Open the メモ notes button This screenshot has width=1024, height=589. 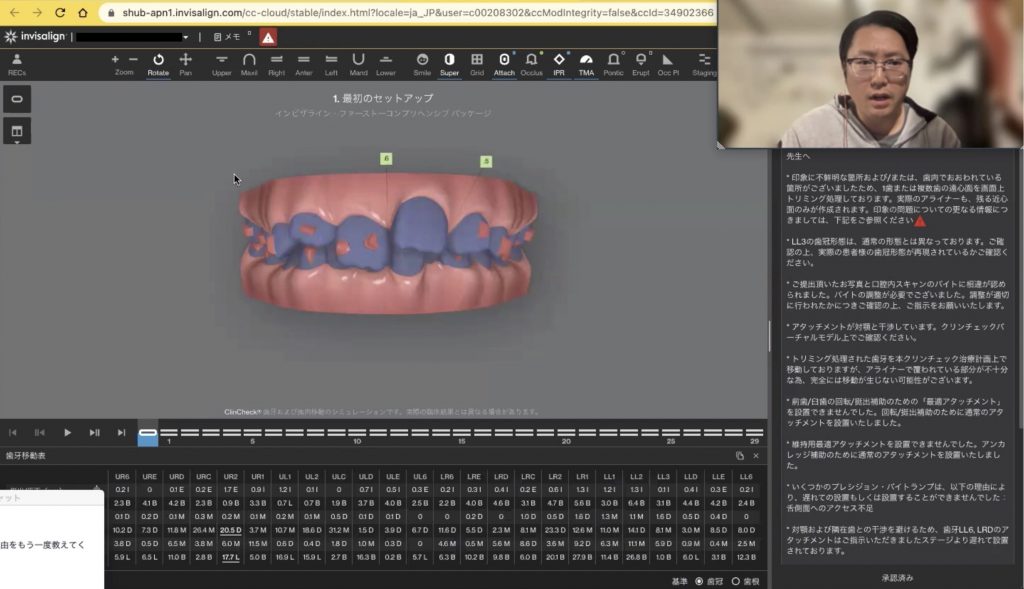[227, 37]
